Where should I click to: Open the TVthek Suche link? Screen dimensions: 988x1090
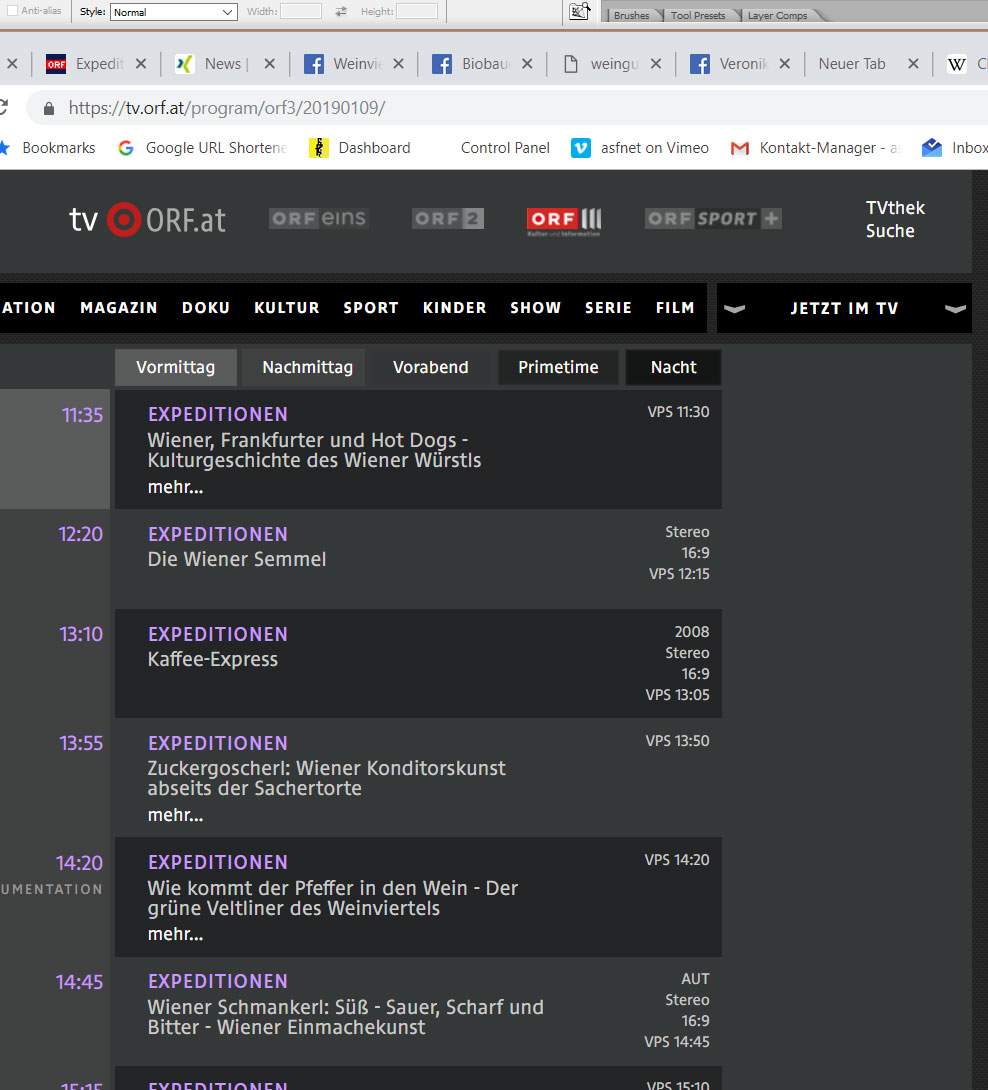(895, 219)
